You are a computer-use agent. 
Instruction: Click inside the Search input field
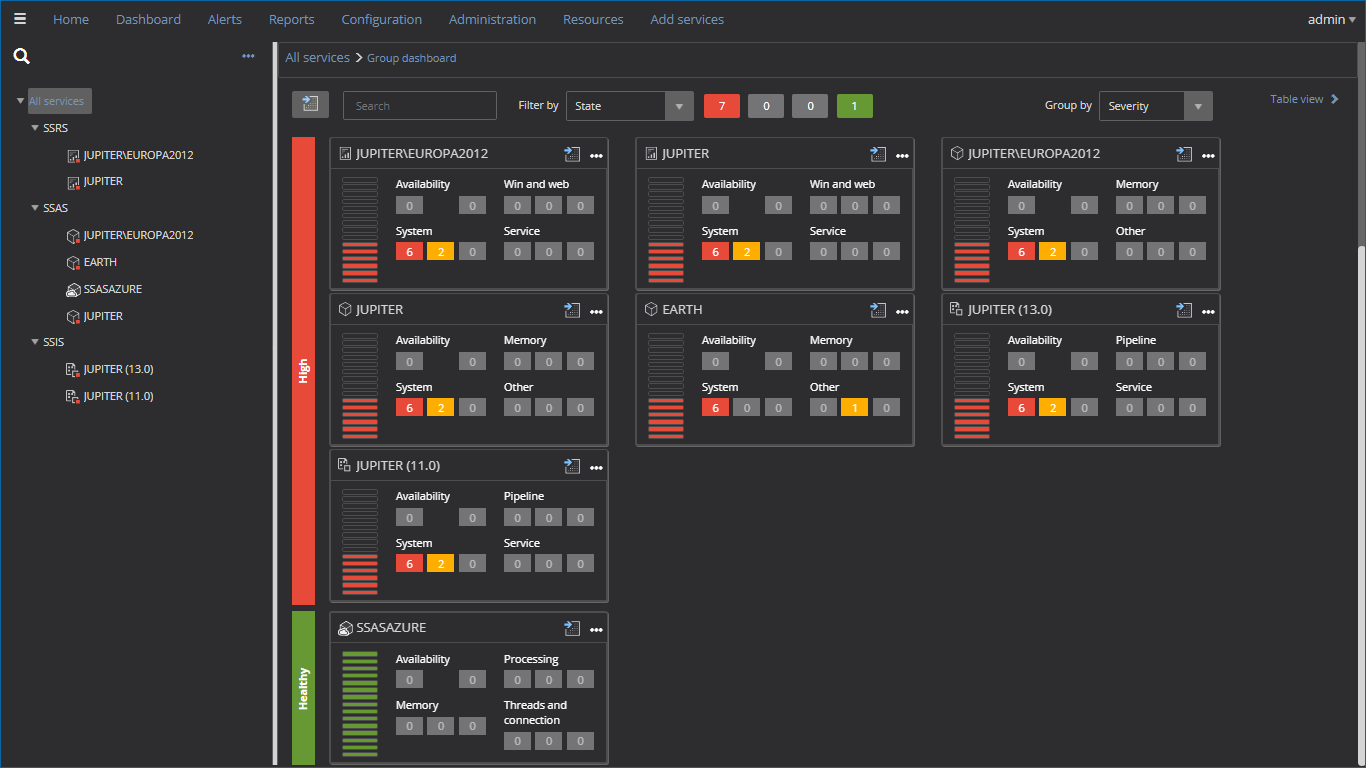[x=419, y=105]
